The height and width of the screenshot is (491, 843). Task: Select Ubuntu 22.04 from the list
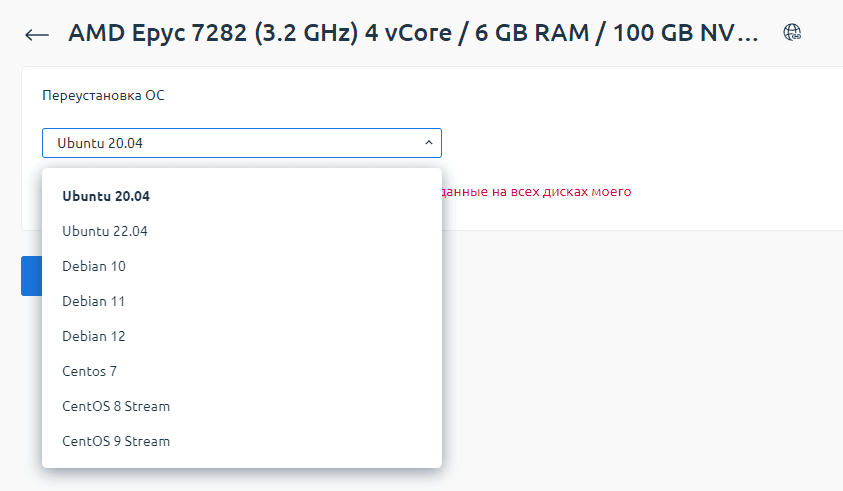coord(105,231)
